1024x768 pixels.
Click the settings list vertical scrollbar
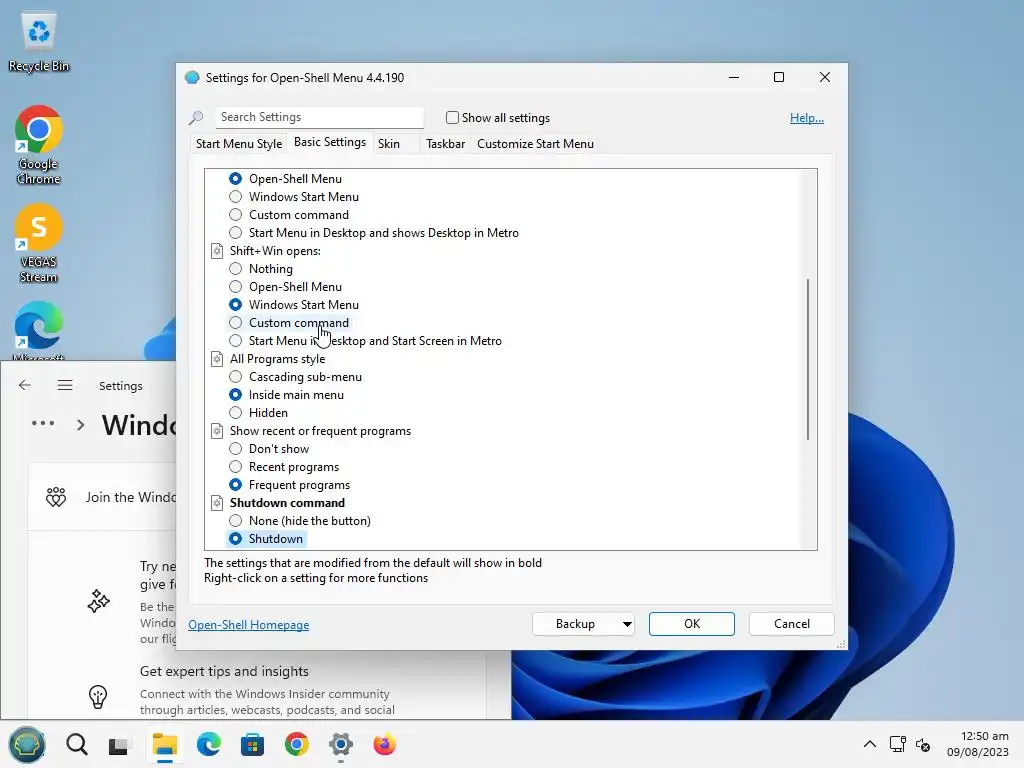(x=808, y=359)
